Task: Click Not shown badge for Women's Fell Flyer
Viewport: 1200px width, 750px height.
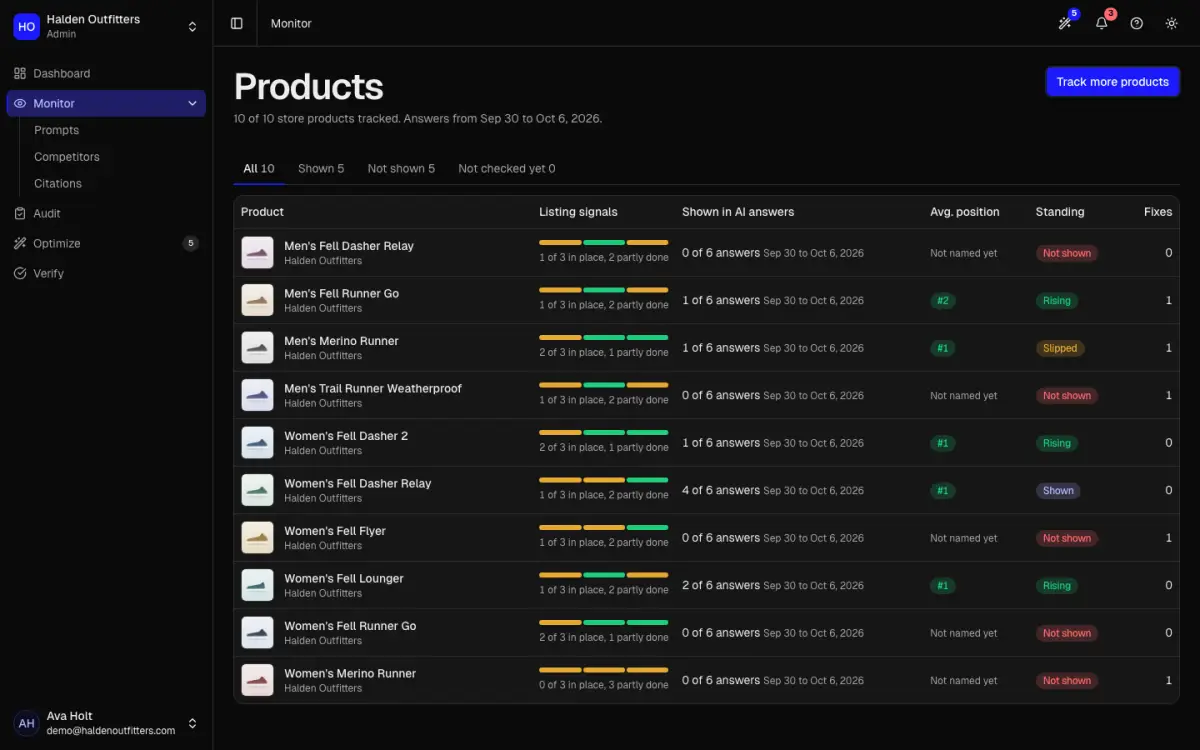Action: 1067,538
